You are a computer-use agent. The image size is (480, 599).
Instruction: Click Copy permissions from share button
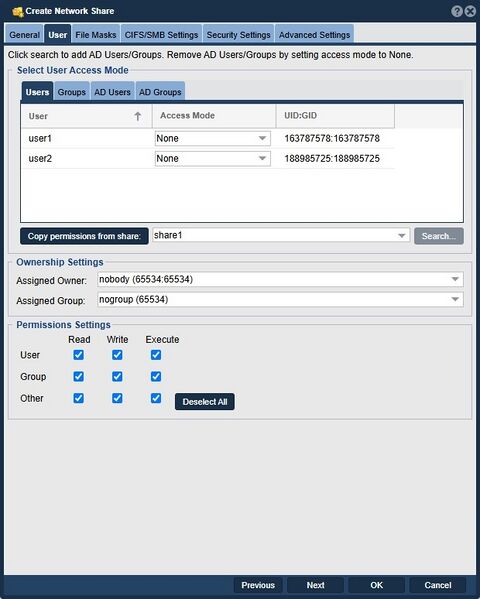tap(84, 236)
